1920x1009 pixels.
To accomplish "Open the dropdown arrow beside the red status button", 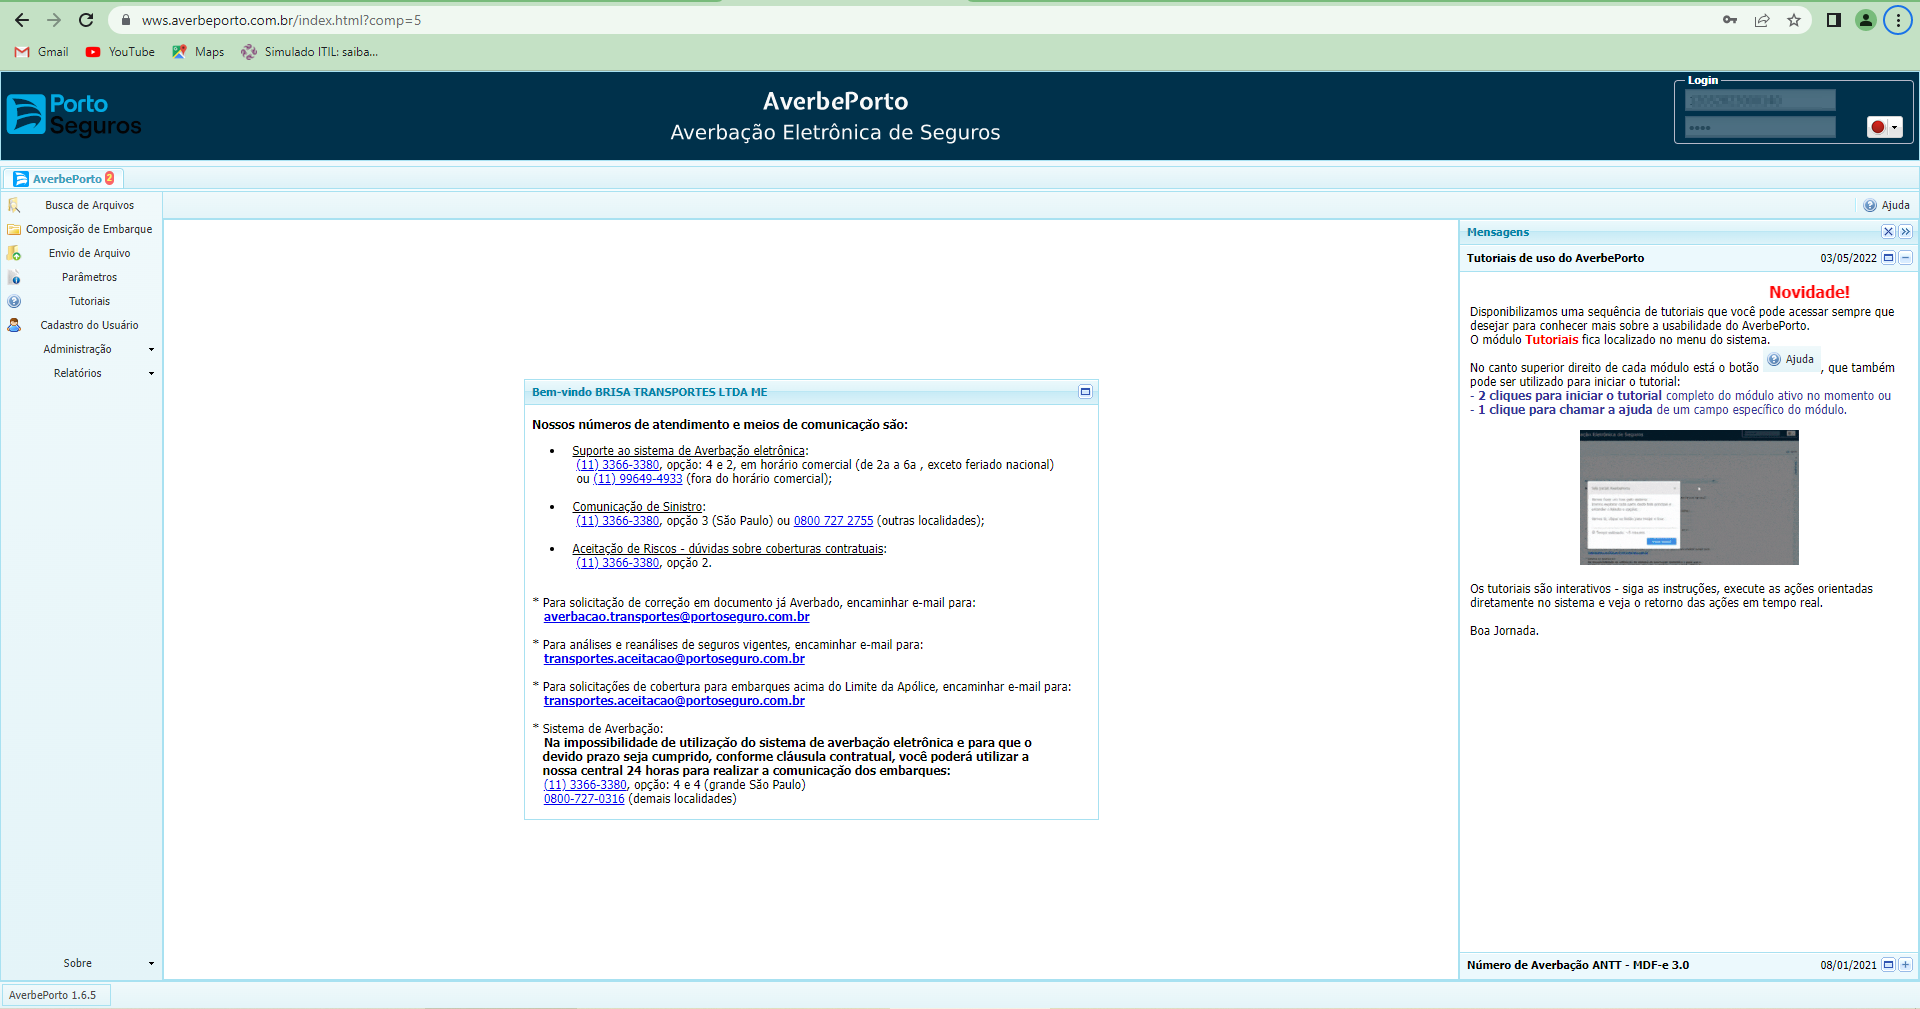I will pos(1895,127).
